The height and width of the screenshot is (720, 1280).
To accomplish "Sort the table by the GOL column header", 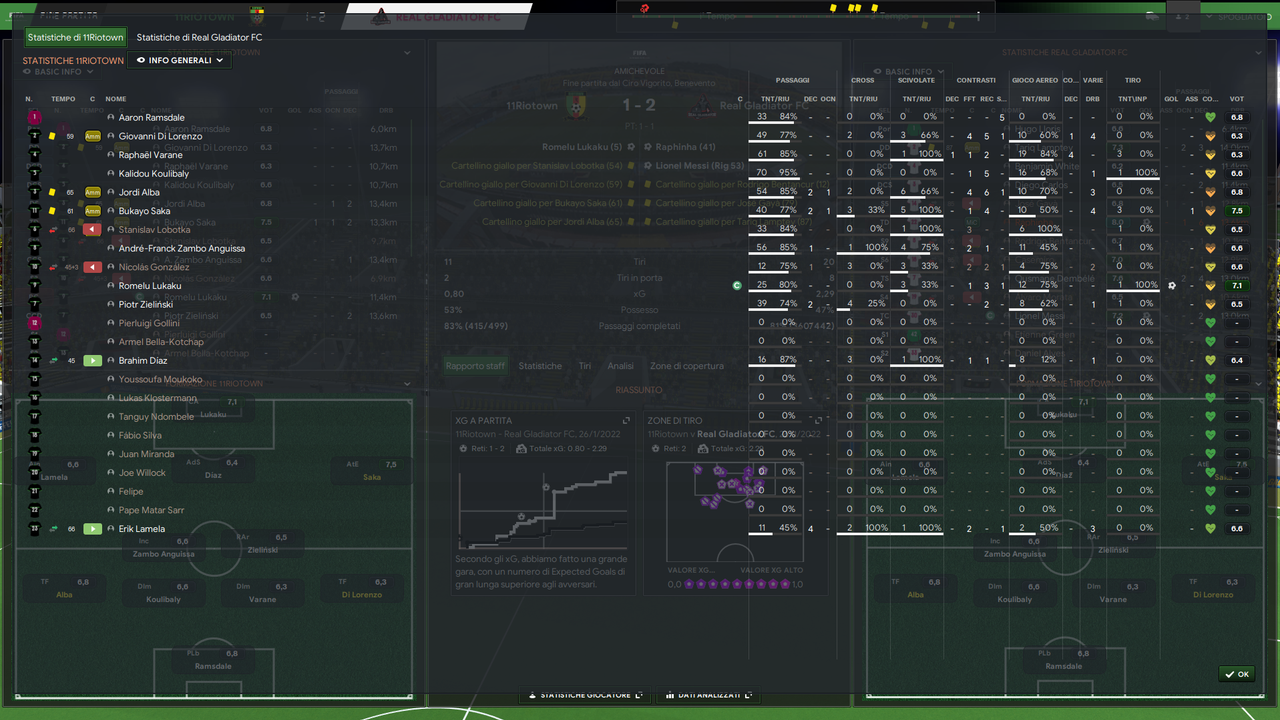I will [1171, 99].
